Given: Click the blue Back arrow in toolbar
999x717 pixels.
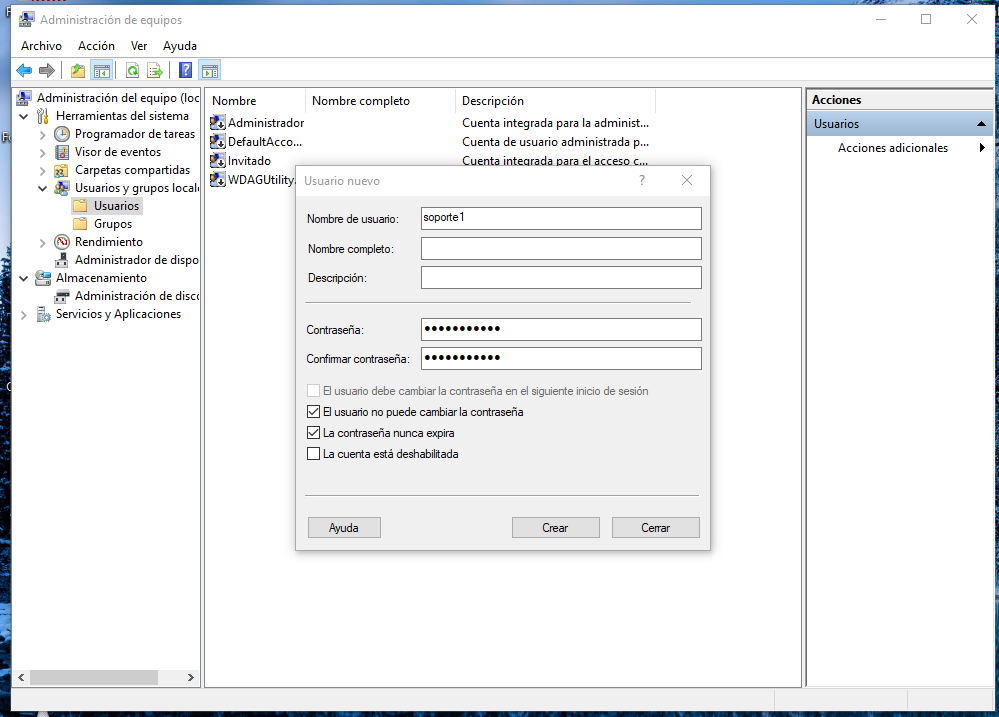Looking at the screenshot, I should click(24, 70).
